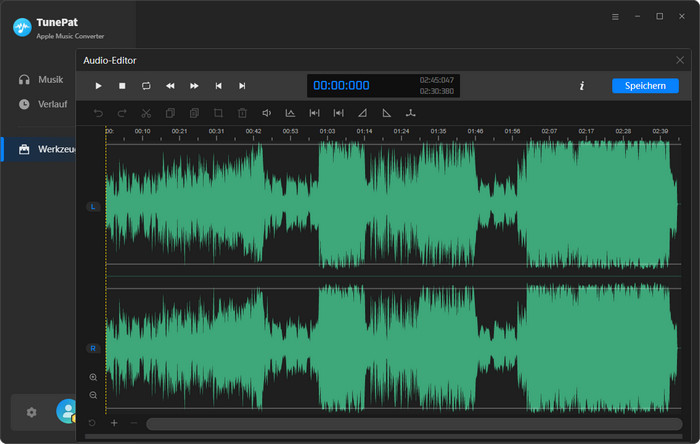Click the total duration 02:45:047 text

click(436, 80)
